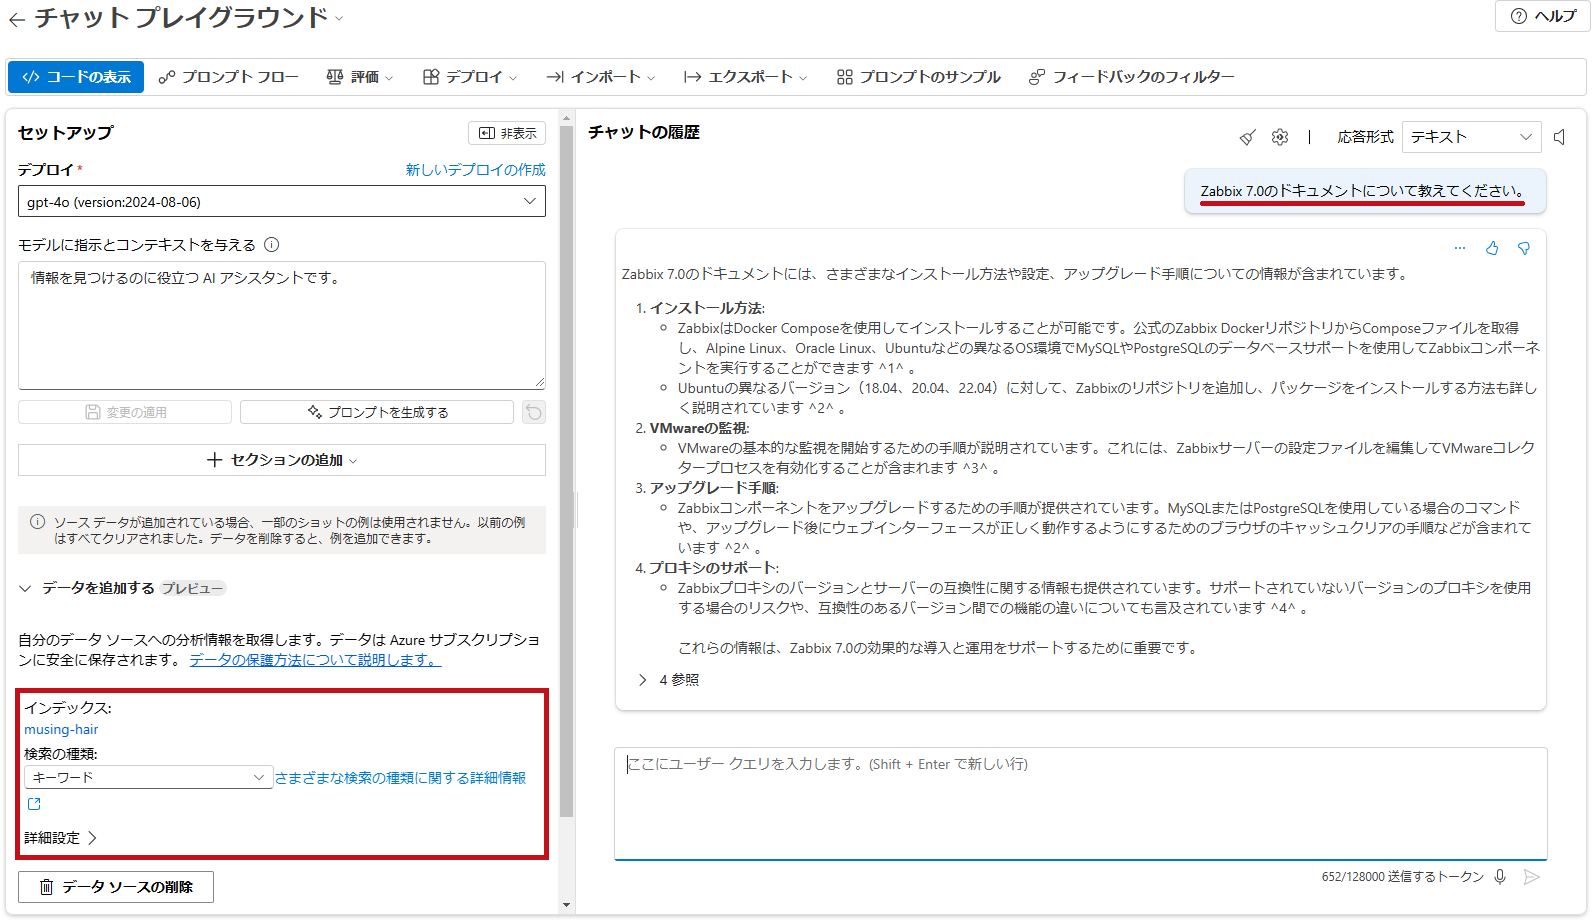Open the エクスポート menu
This screenshot has height=923, width=1593.
pyautogui.click(x=745, y=77)
